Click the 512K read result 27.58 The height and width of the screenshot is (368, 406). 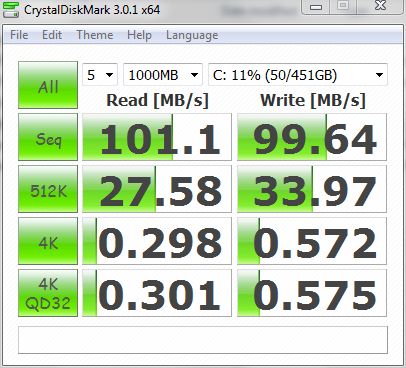click(157, 189)
